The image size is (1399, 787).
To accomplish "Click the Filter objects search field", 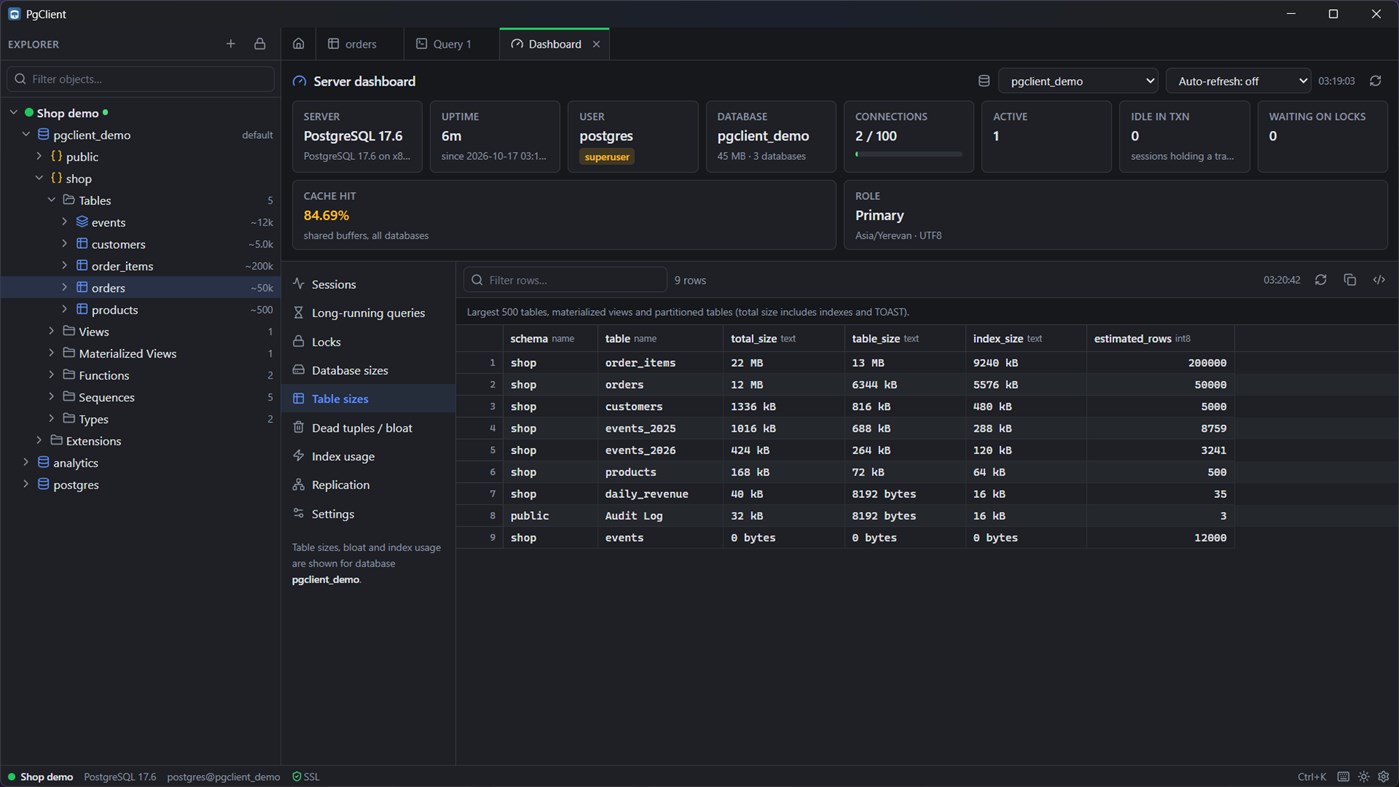I will (x=140, y=79).
